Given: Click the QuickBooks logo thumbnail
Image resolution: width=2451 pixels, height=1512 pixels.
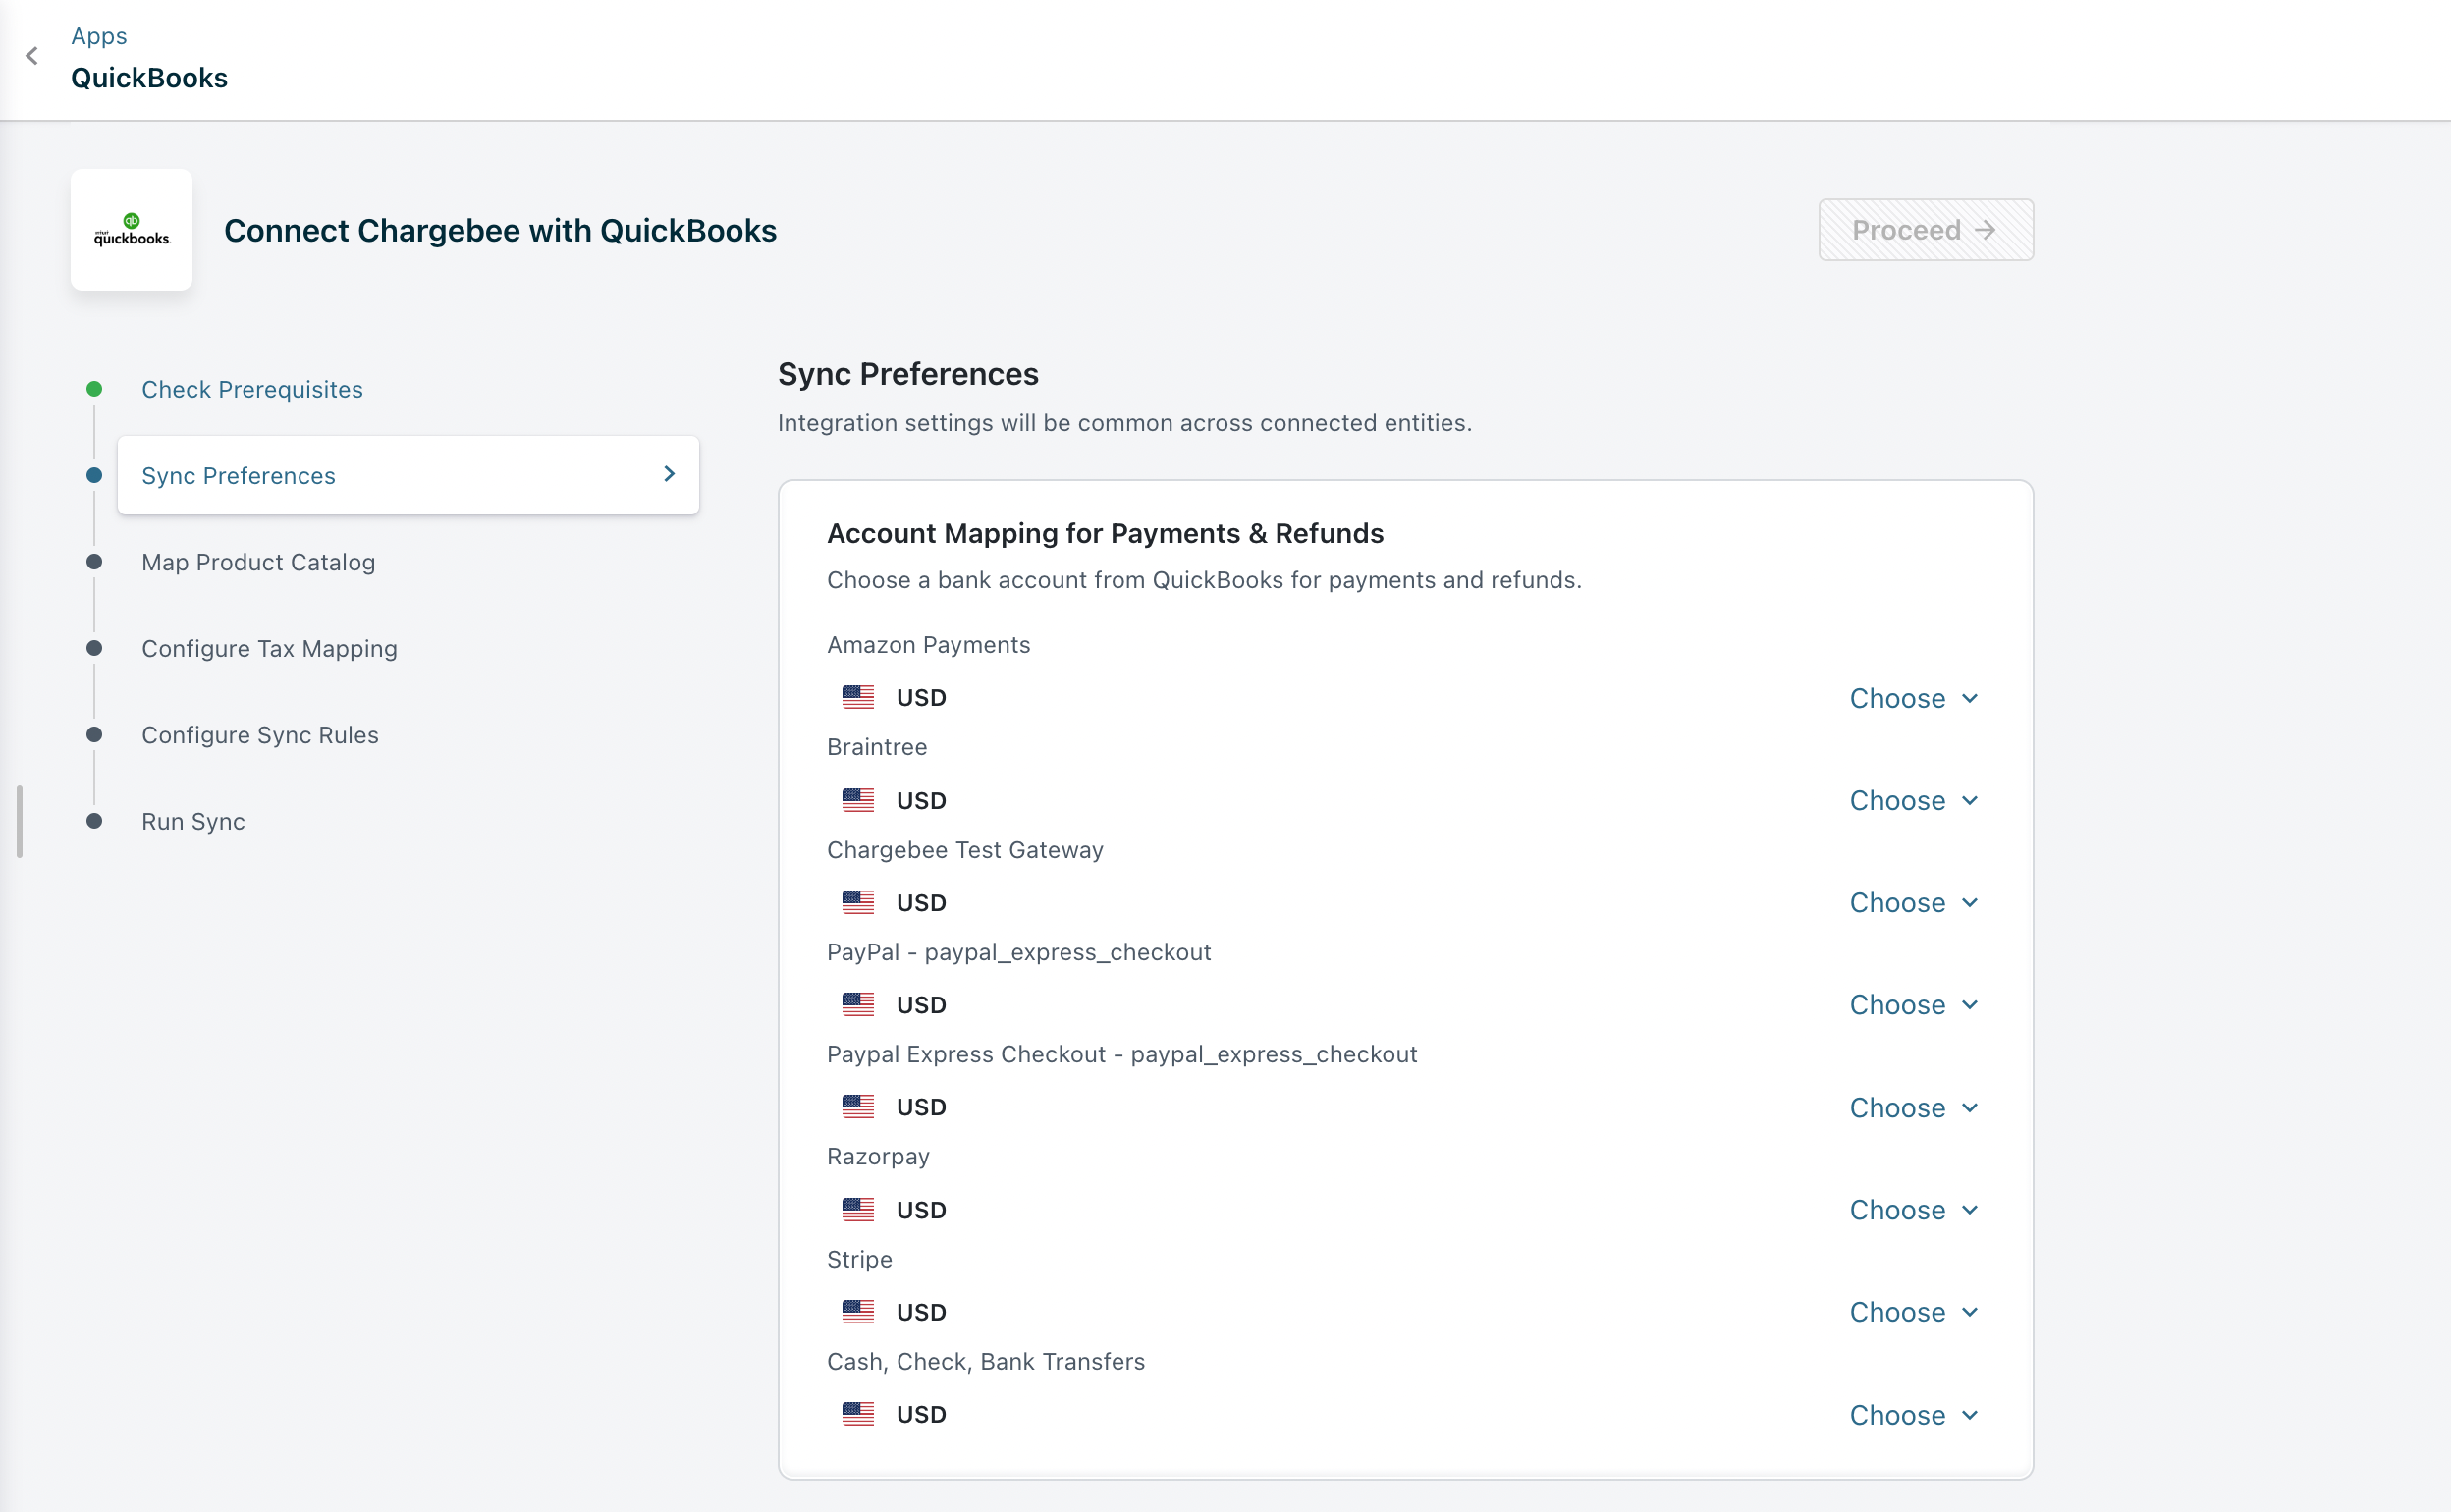Looking at the screenshot, I should click(x=131, y=230).
